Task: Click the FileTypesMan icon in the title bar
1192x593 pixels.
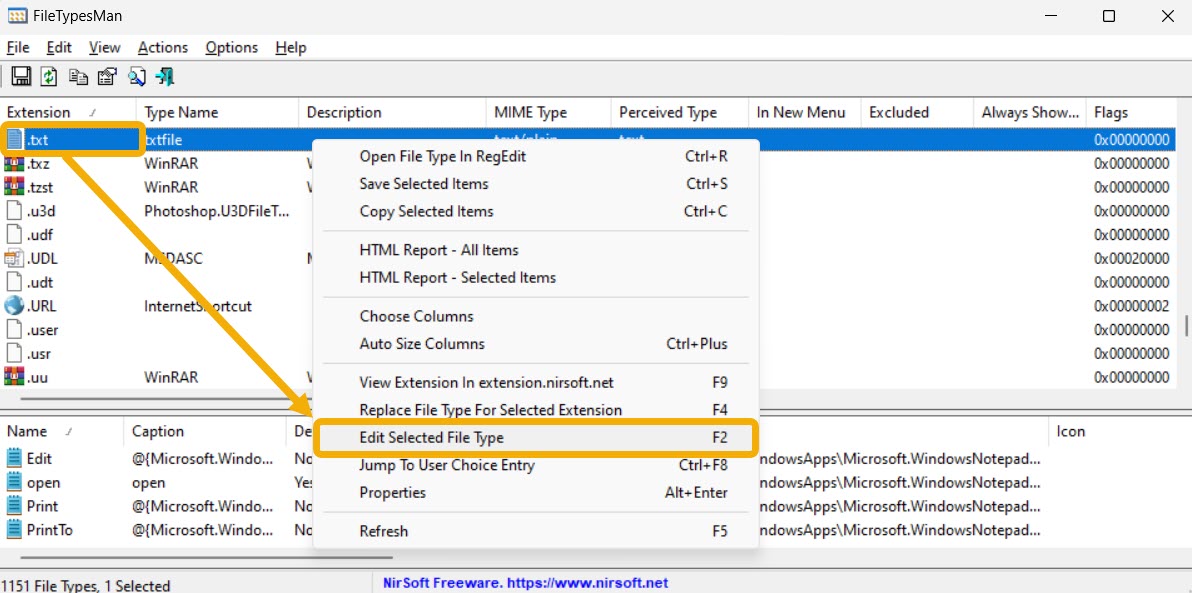Action: [x=17, y=15]
